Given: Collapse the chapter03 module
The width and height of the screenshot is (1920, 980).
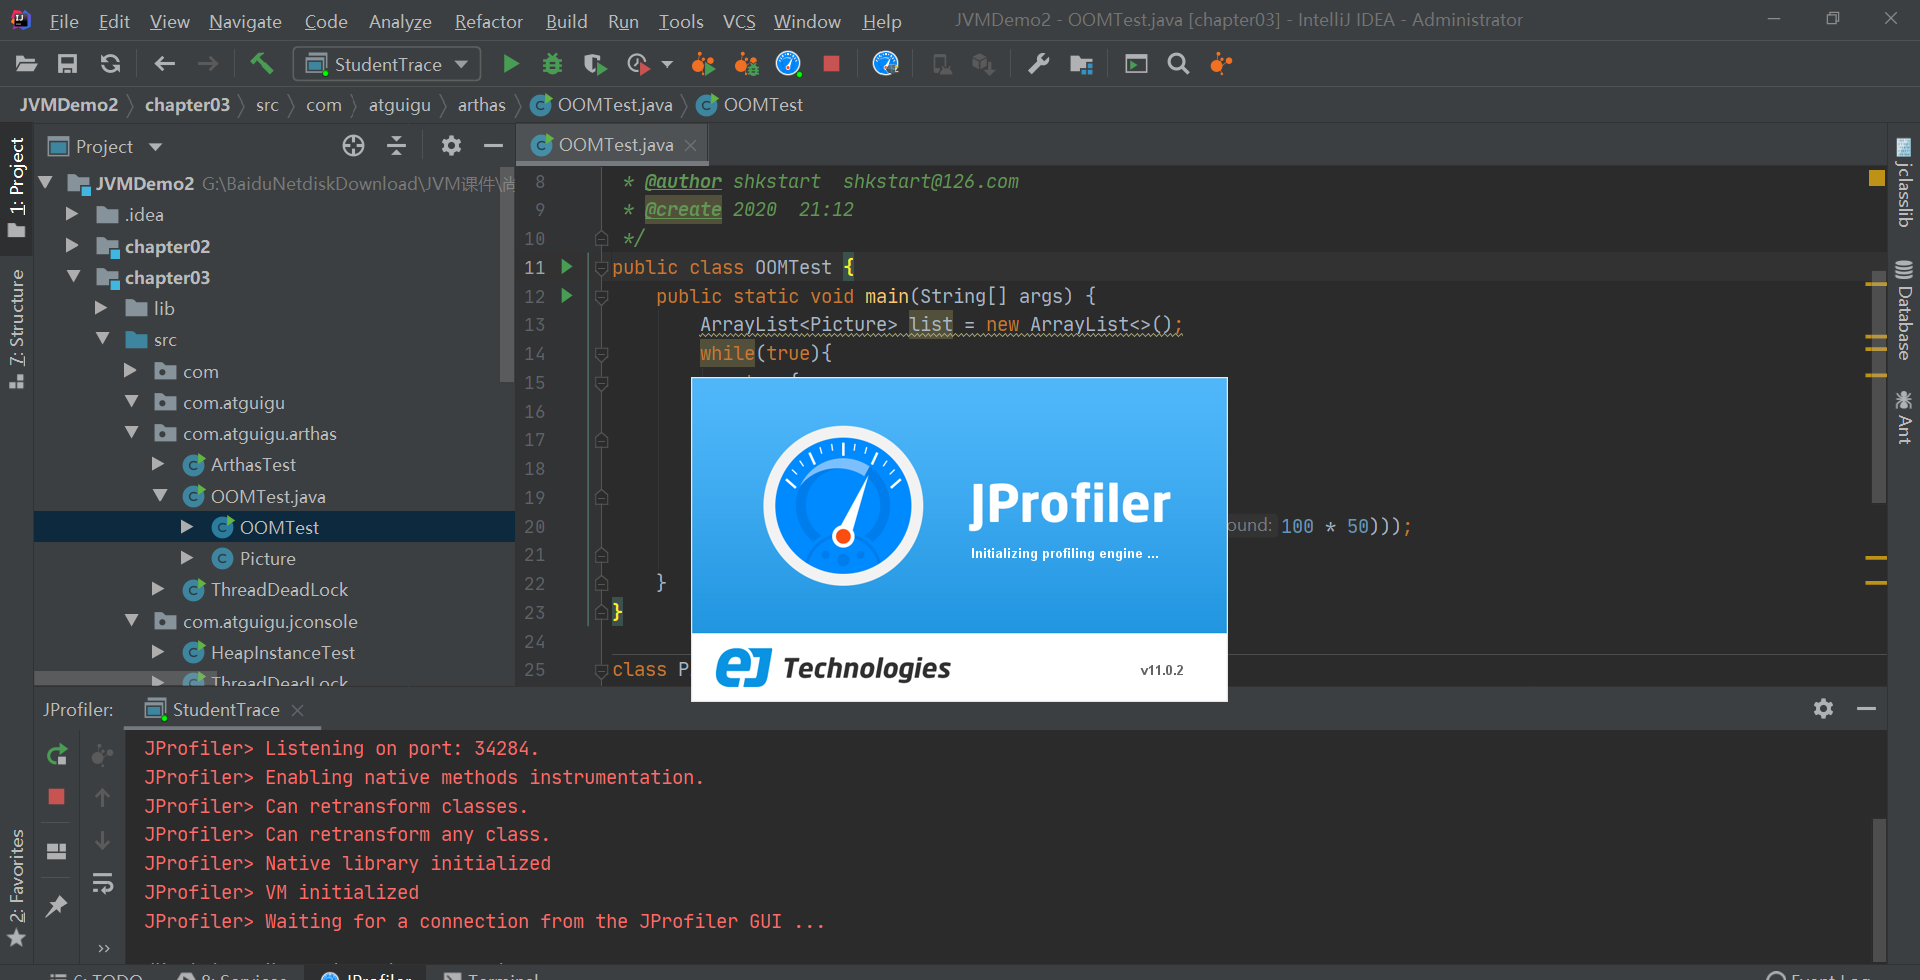Looking at the screenshot, I should click(x=74, y=276).
